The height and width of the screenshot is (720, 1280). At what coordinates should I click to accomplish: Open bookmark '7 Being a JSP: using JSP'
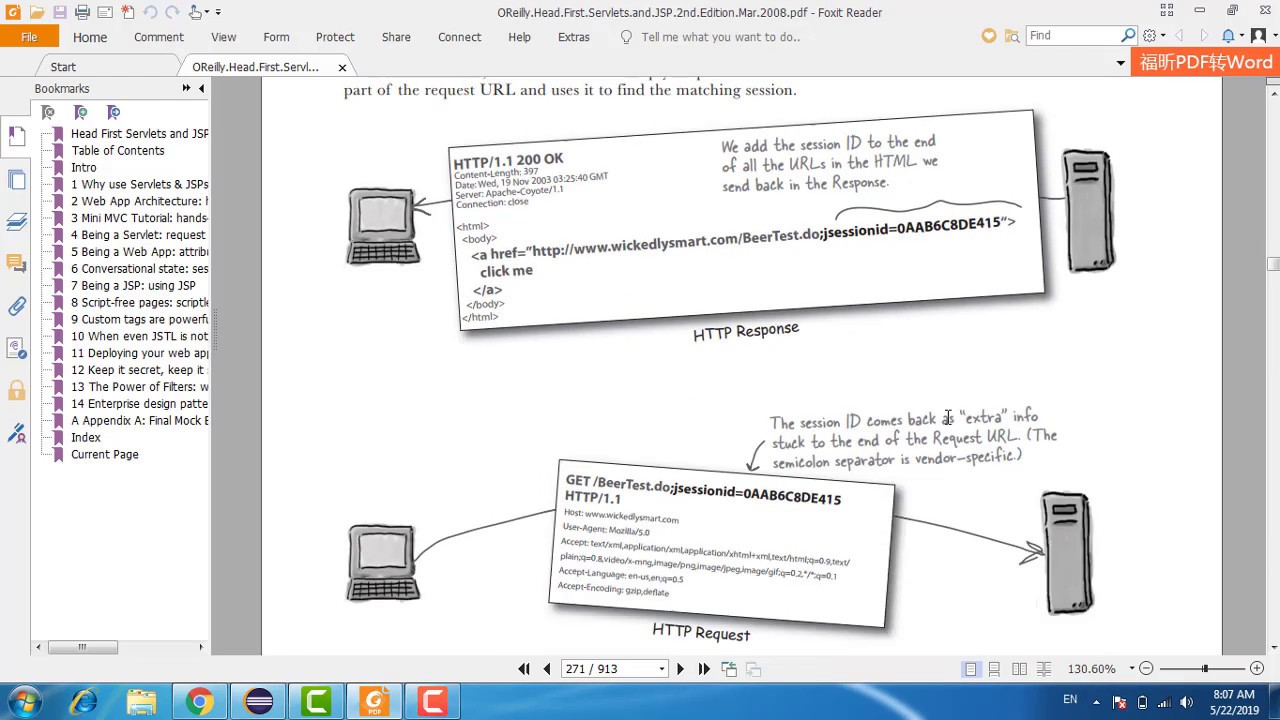click(133, 286)
